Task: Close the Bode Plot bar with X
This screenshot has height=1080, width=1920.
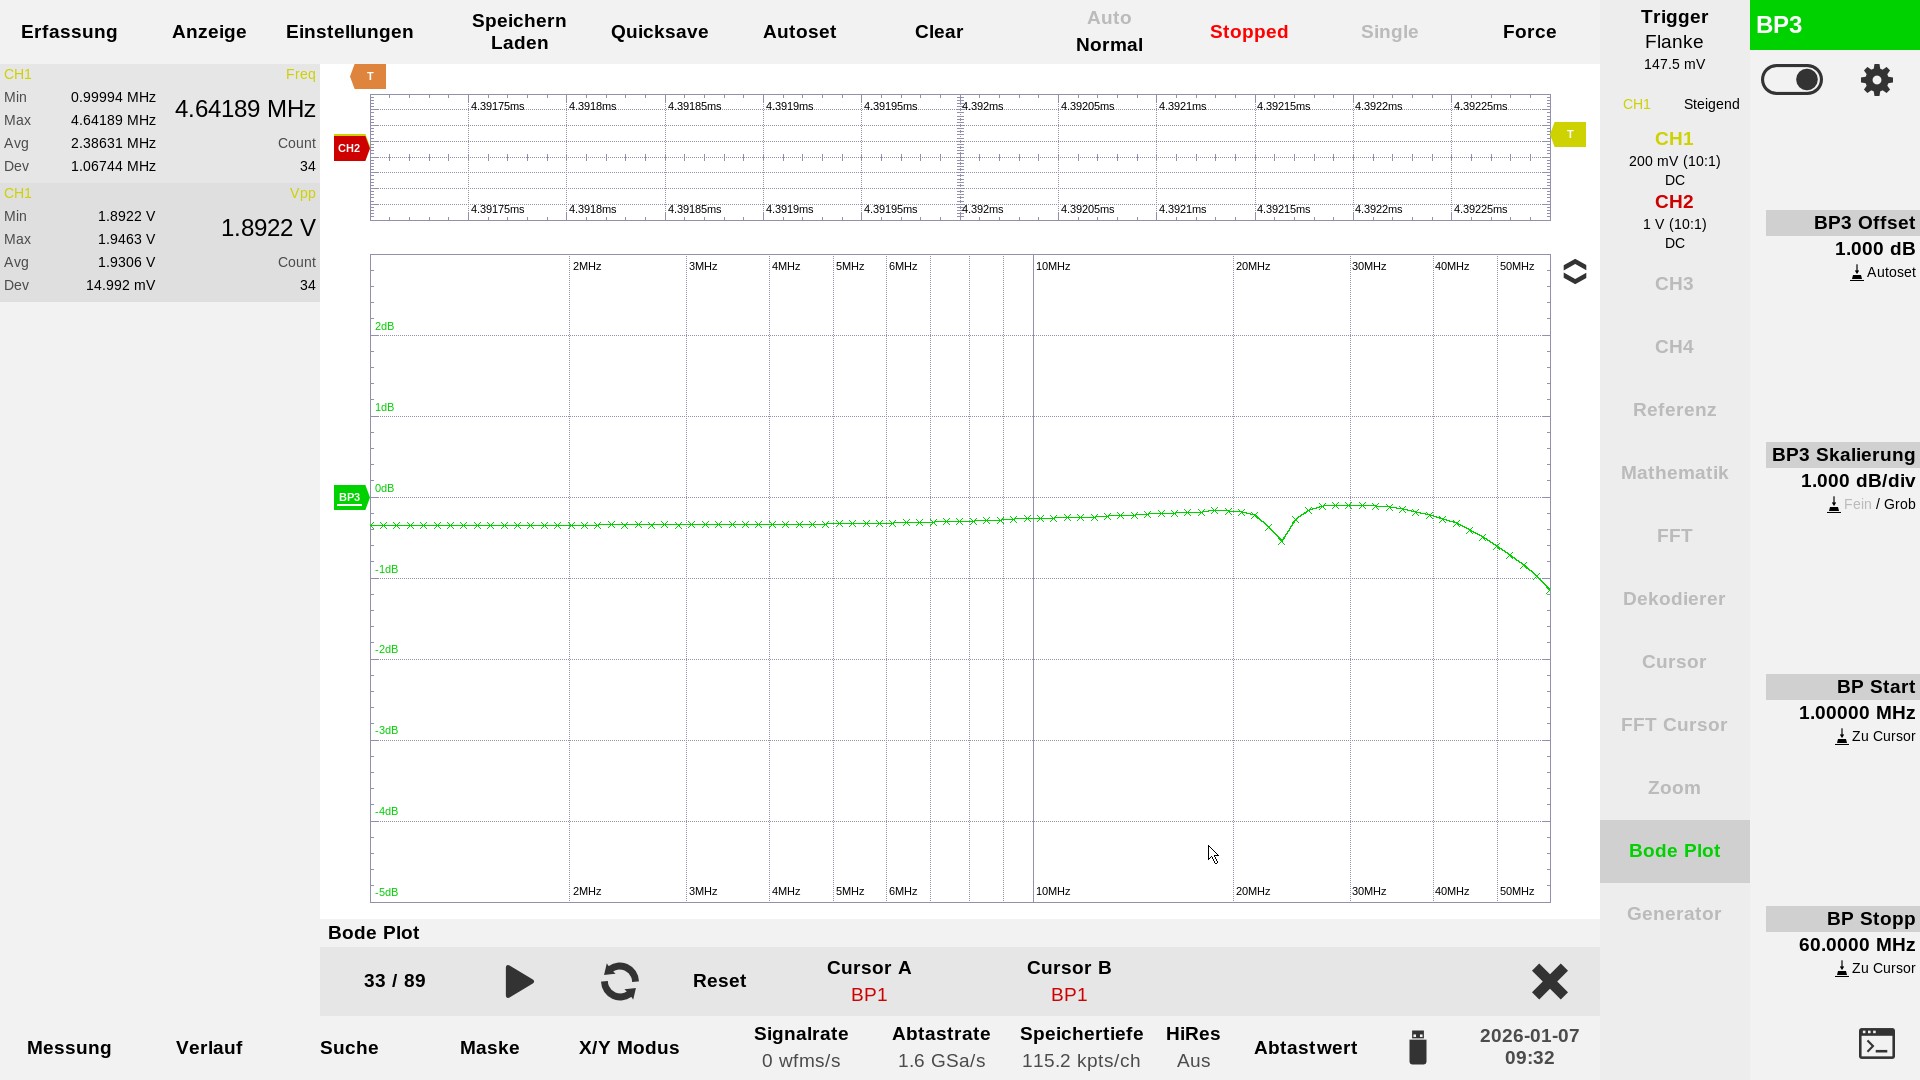Action: coord(1549,981)
